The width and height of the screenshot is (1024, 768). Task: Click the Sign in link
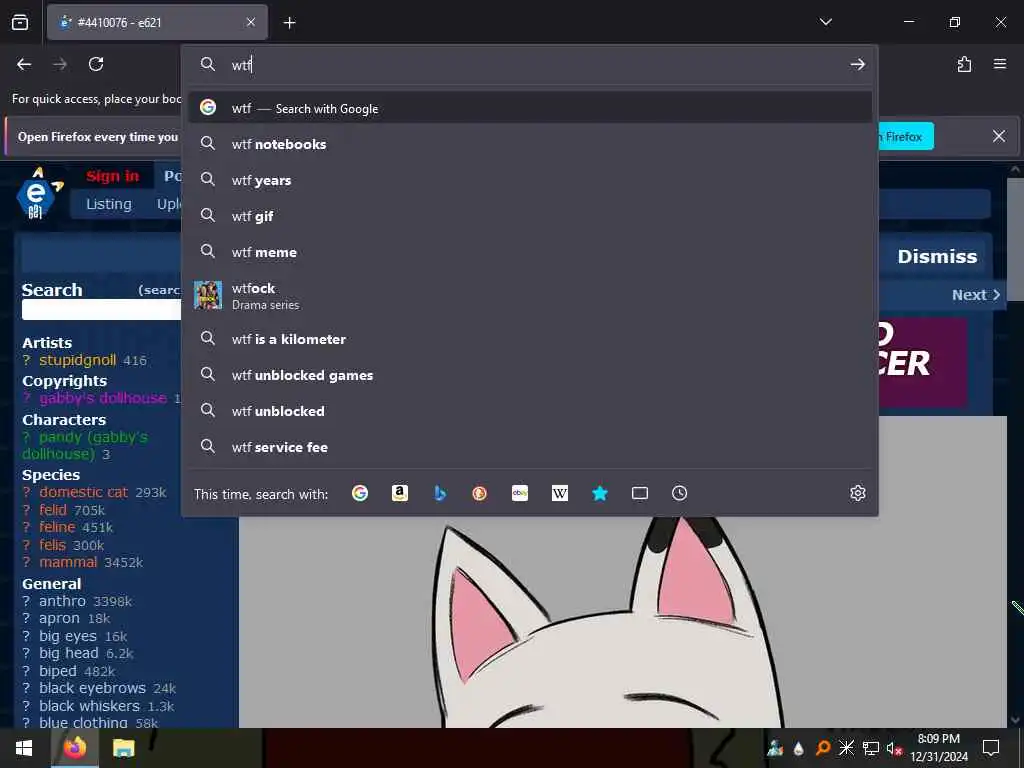tap(113, 176)
